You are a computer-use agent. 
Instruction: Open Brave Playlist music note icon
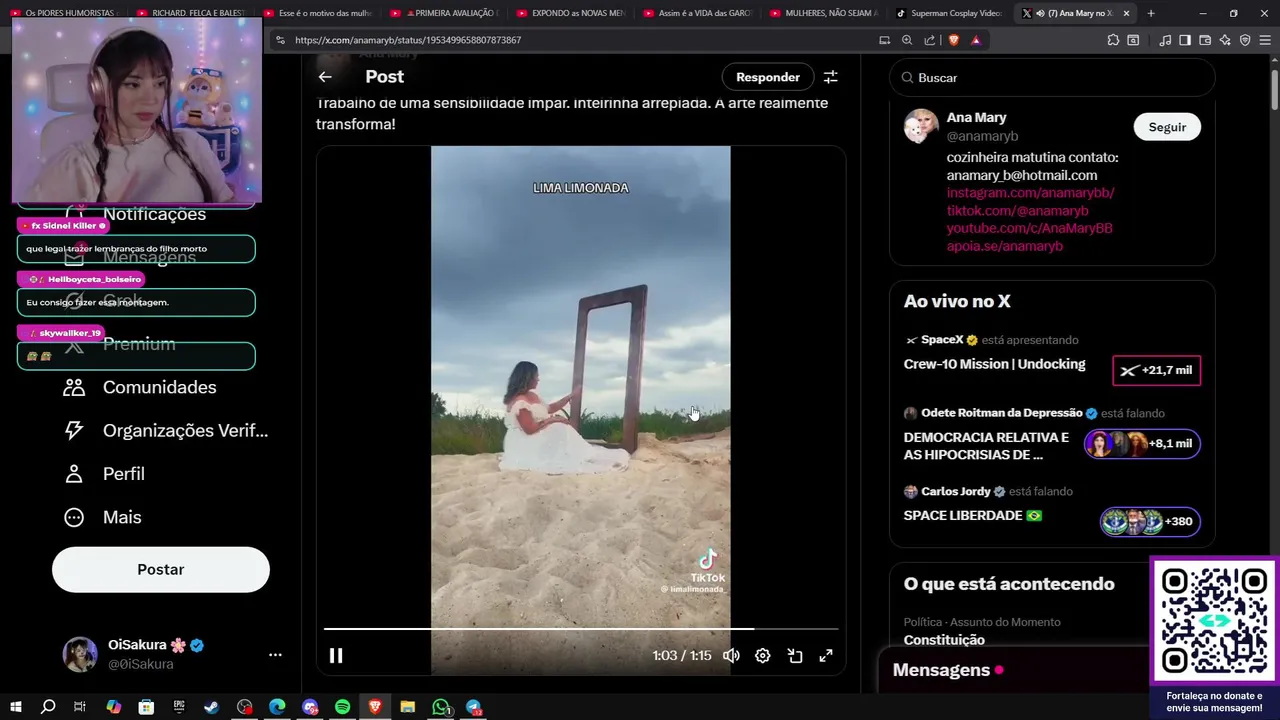pyautogui.click(x=1165, y=40)
